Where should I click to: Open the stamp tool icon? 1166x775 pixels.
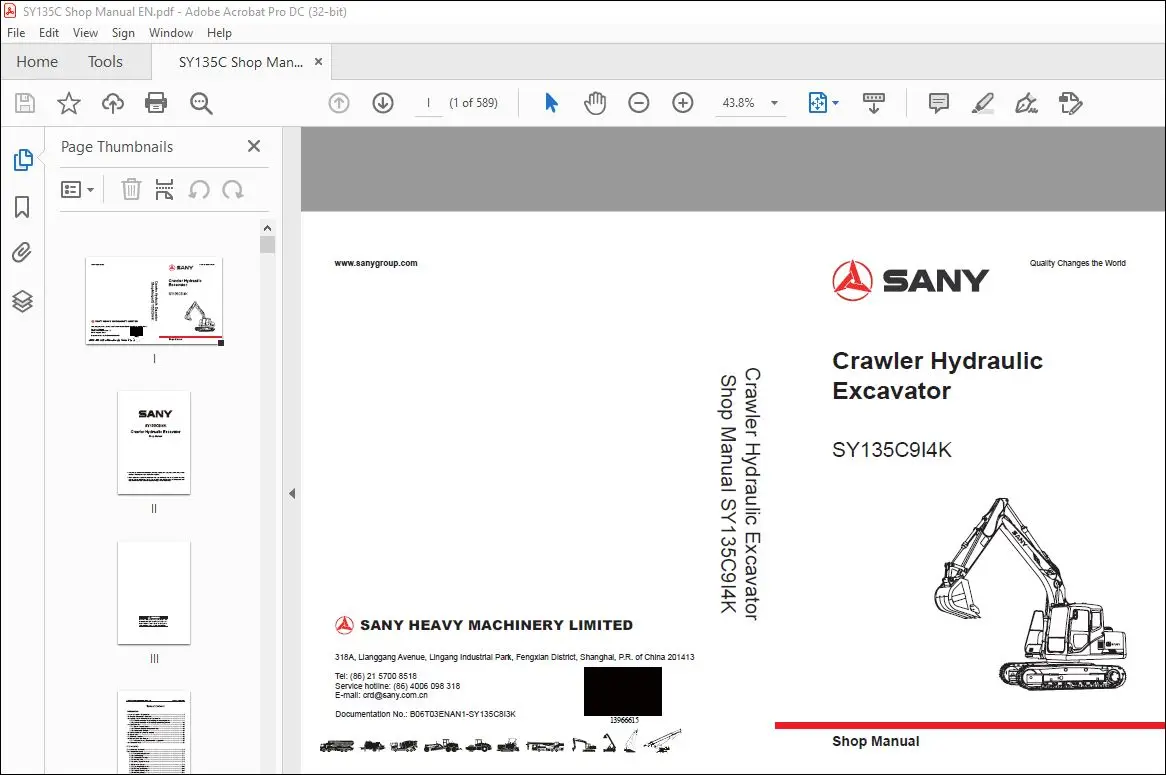pos(1071,103)
